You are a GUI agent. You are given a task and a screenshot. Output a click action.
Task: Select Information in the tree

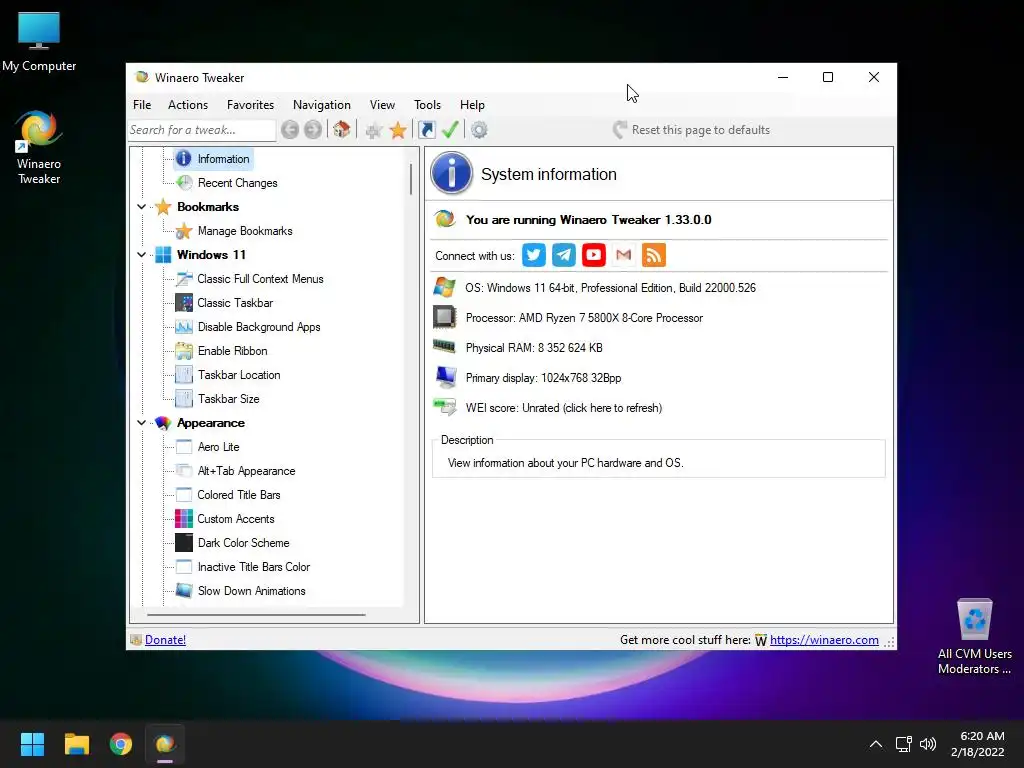(x=223, y=159)
